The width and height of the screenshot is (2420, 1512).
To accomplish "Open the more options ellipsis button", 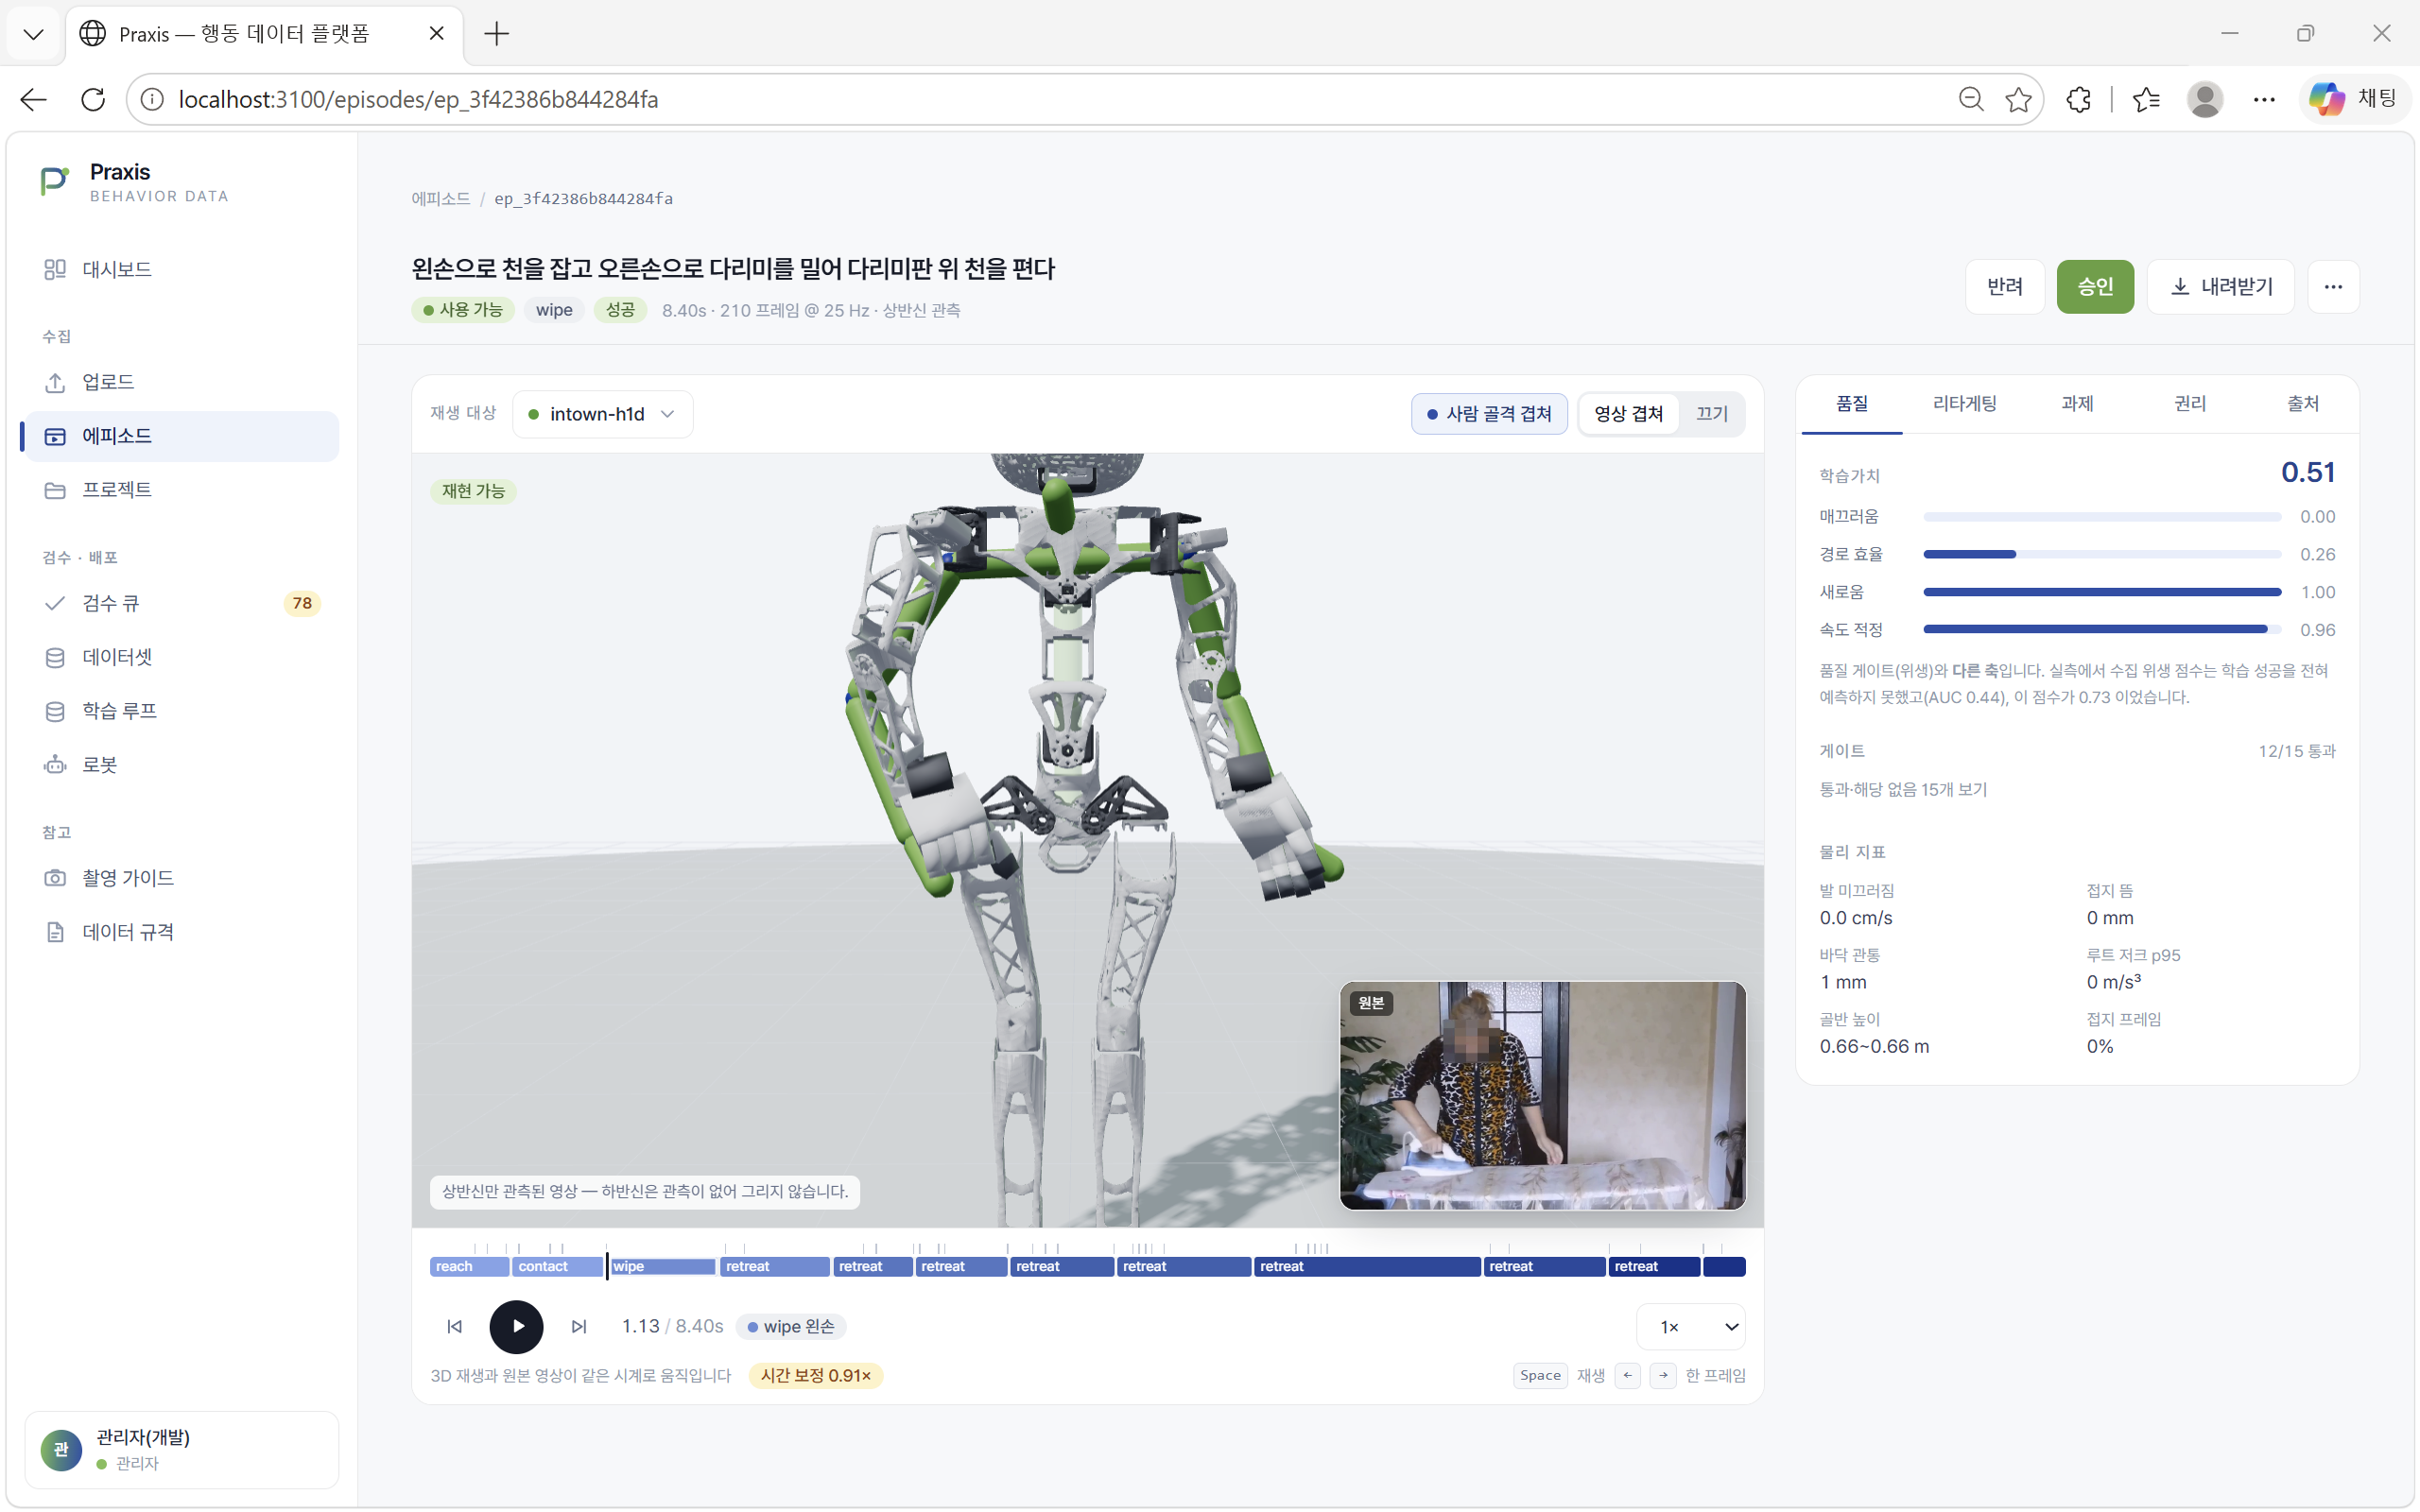I will (2333, 287).
